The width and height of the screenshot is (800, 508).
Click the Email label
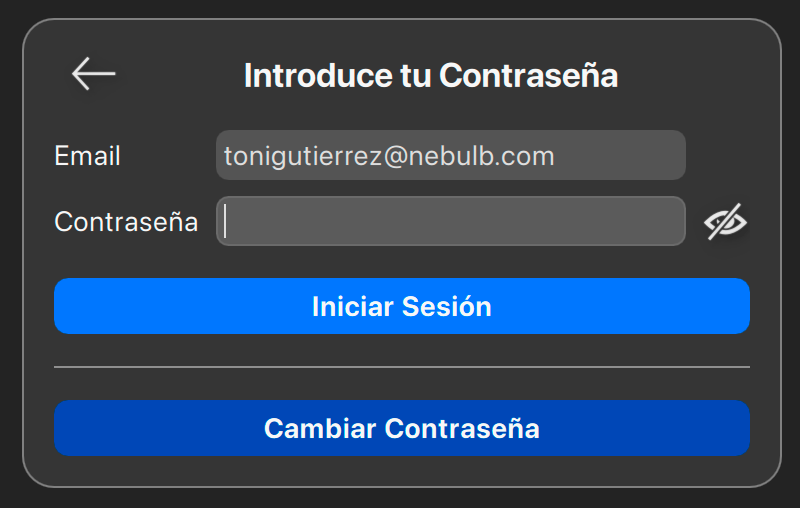87,156
